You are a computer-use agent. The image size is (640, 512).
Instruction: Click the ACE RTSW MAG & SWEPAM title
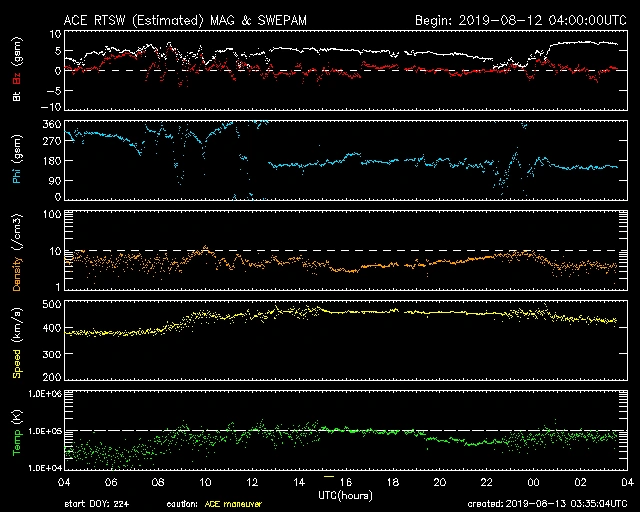[192, 19]
